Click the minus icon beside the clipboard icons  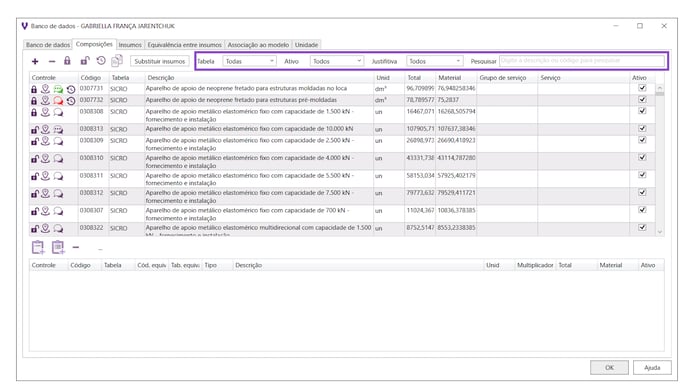tap(76, 247)
